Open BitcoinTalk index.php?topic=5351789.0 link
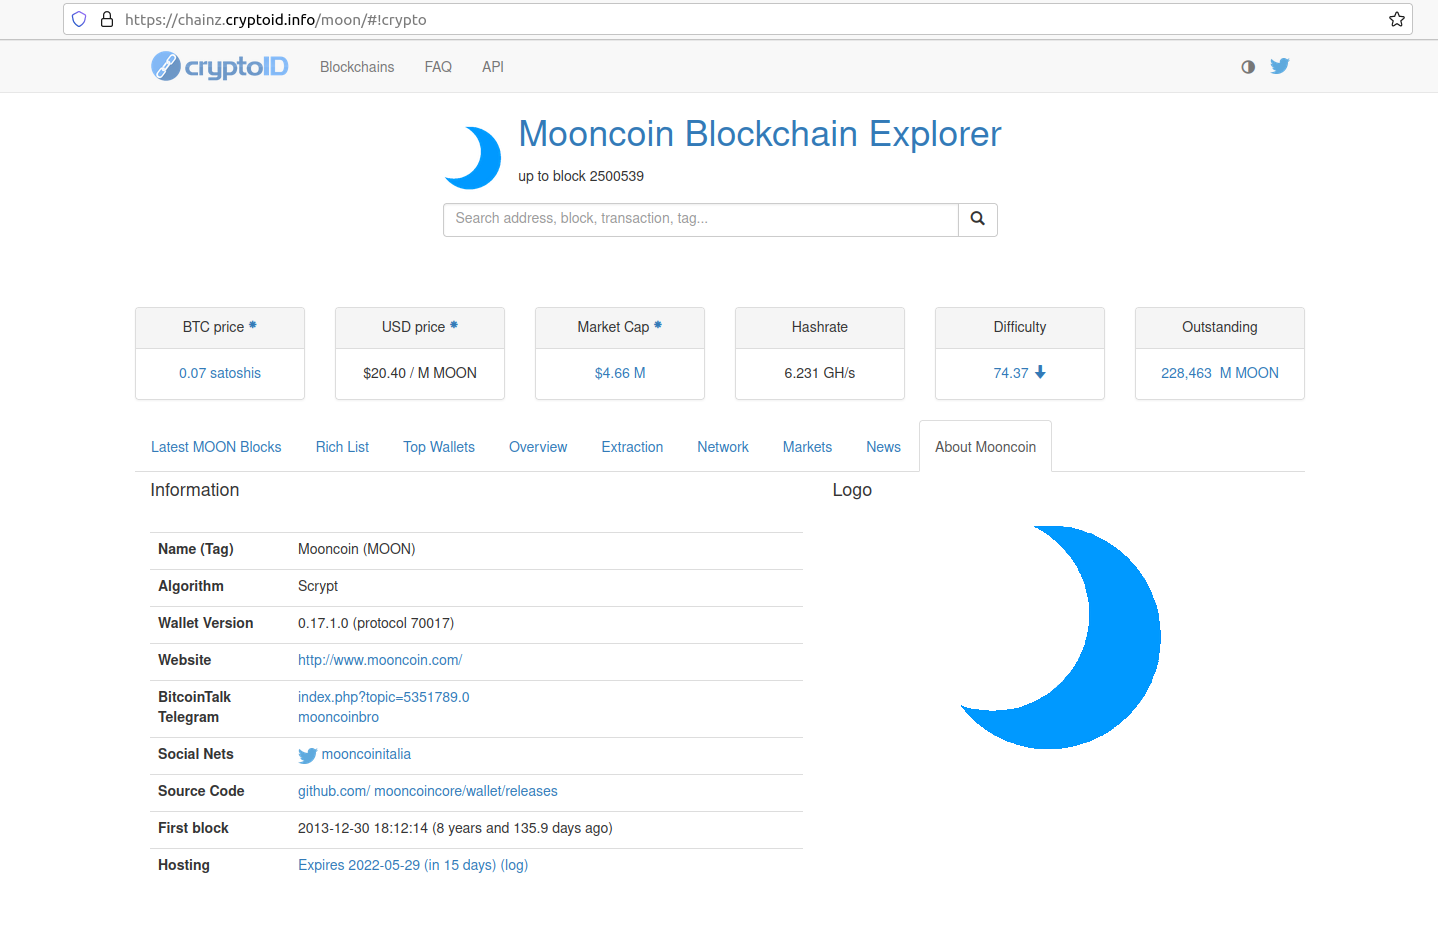 coord(383,697)
